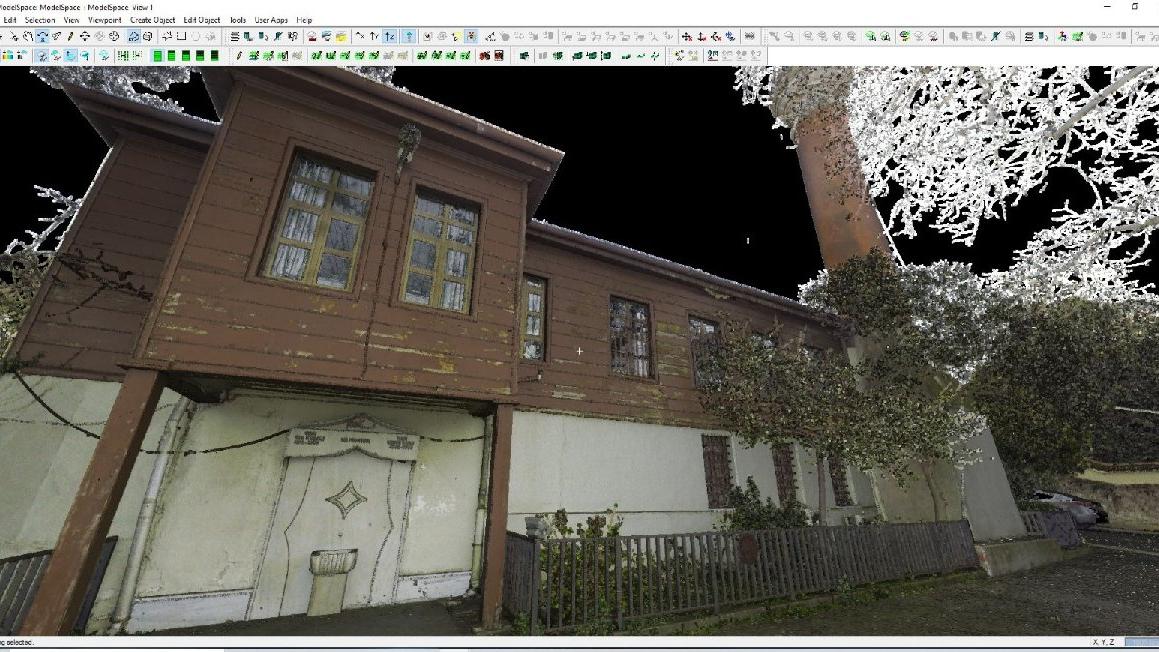This screenshot has width=1159, height=652.
Task: Expand the User Apps menu
Action: coord(271,20)
